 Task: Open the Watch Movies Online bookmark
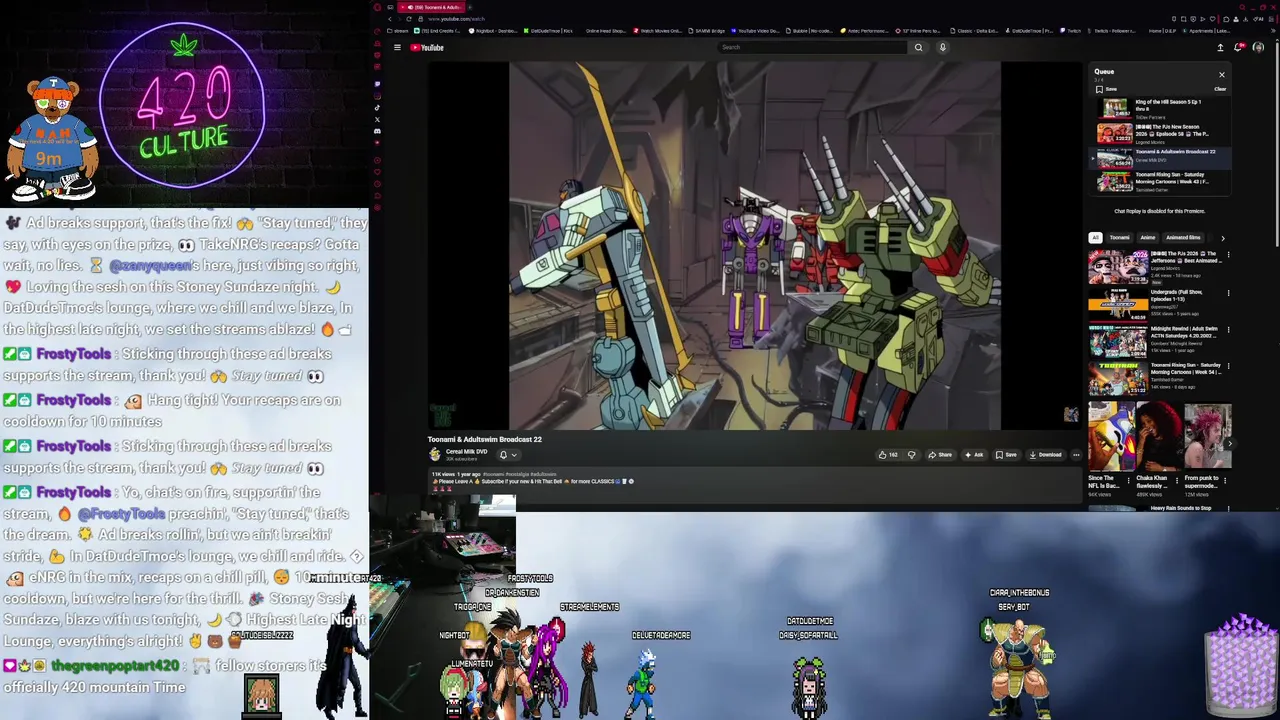pos(657,31)
